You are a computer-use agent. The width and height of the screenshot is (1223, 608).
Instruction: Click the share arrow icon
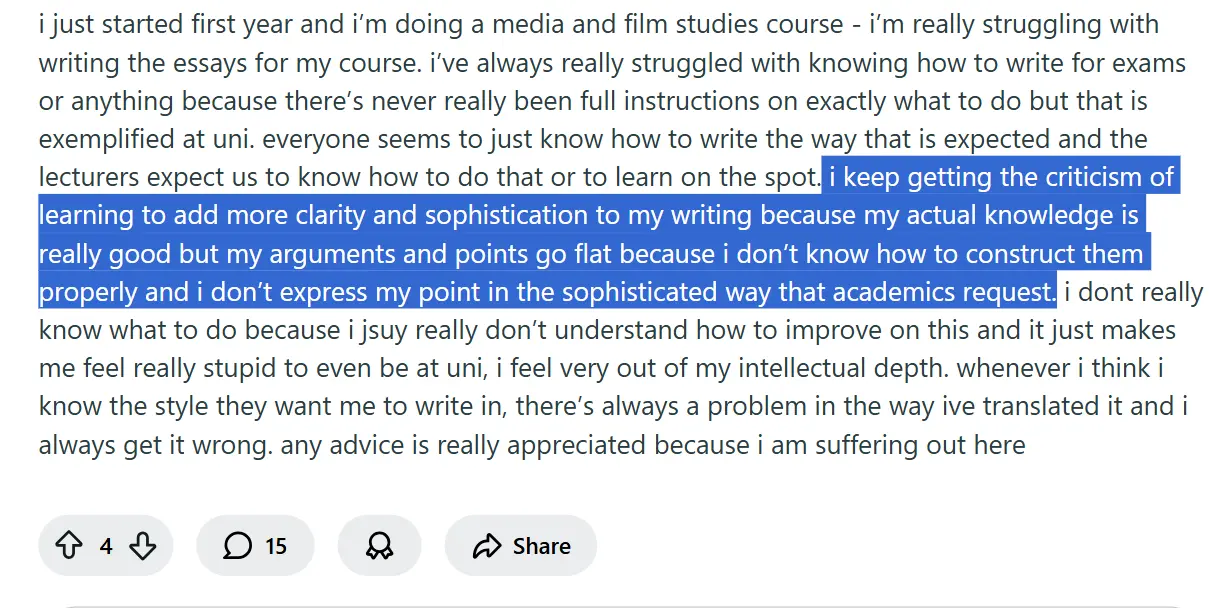pyautogui.click(x=486, y=546)
